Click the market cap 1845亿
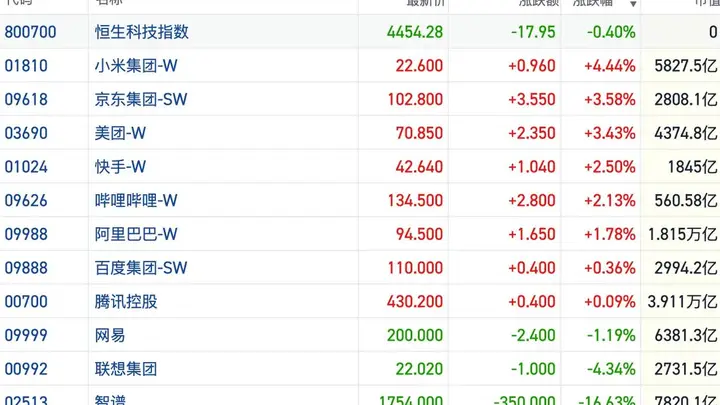720x405 pixels. tap(692, 167)
